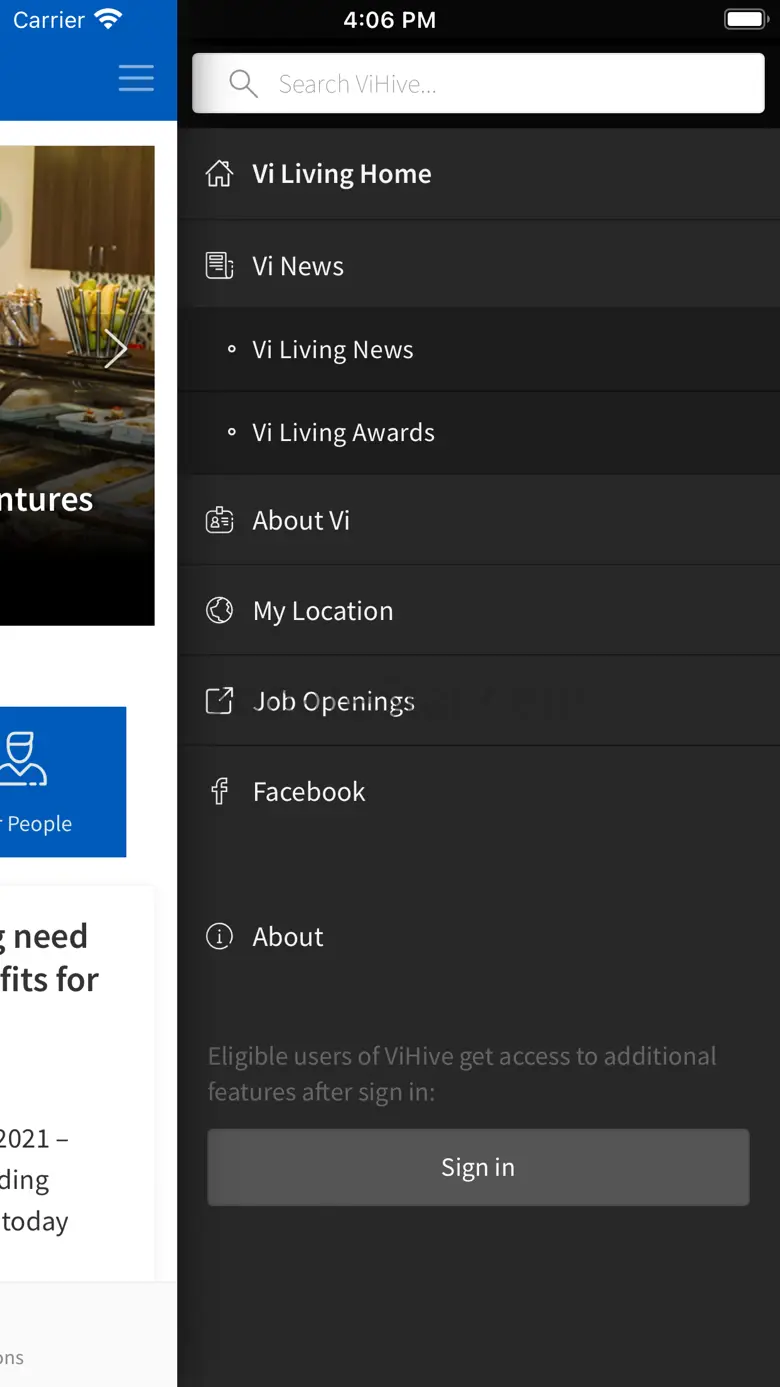Open the news article card headline
The height and width of the screenshot is (1387, 780).
[49, 958]
